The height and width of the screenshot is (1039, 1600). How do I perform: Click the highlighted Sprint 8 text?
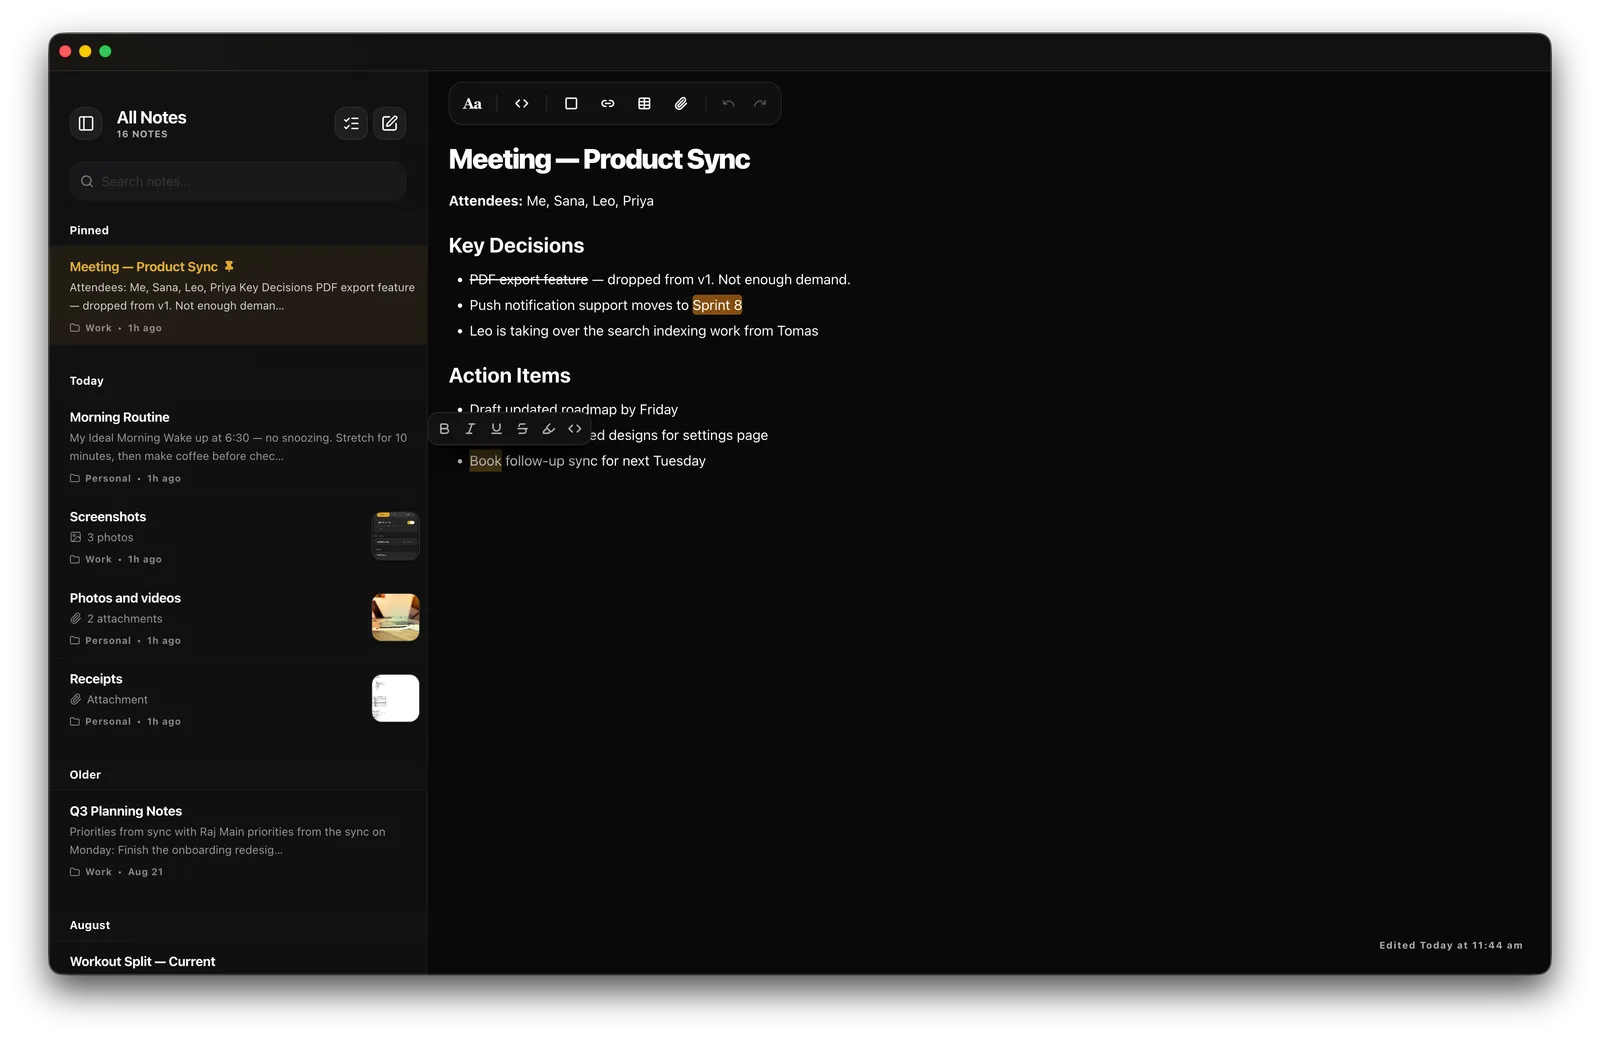pyautogui.click(x=717, y=306)
